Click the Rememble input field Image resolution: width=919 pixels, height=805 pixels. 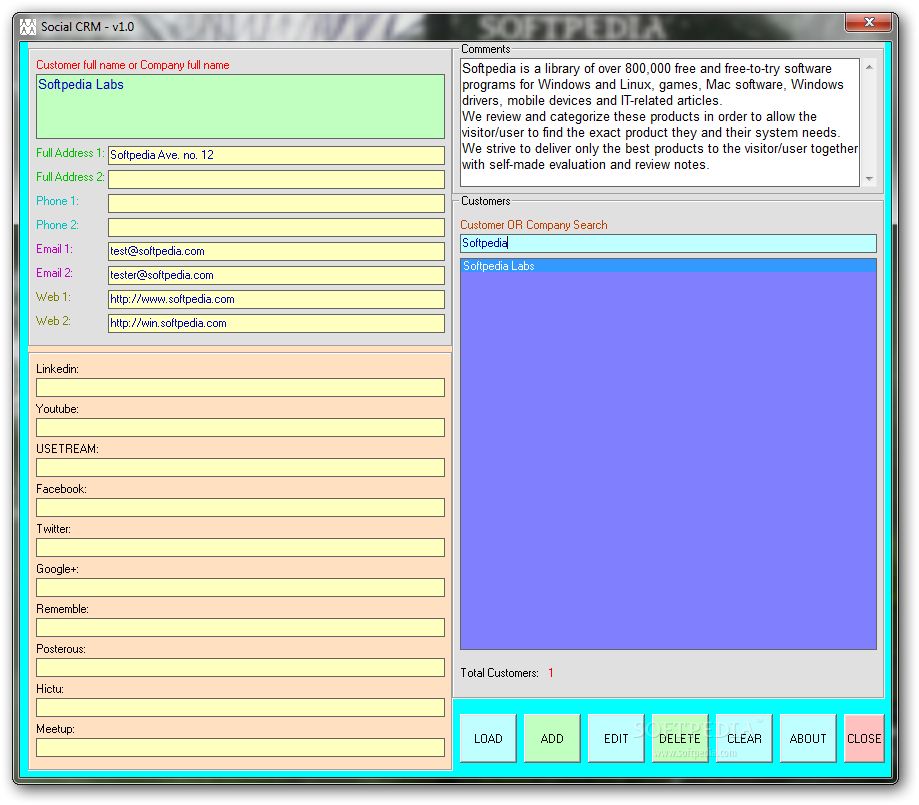click(240, 627)
